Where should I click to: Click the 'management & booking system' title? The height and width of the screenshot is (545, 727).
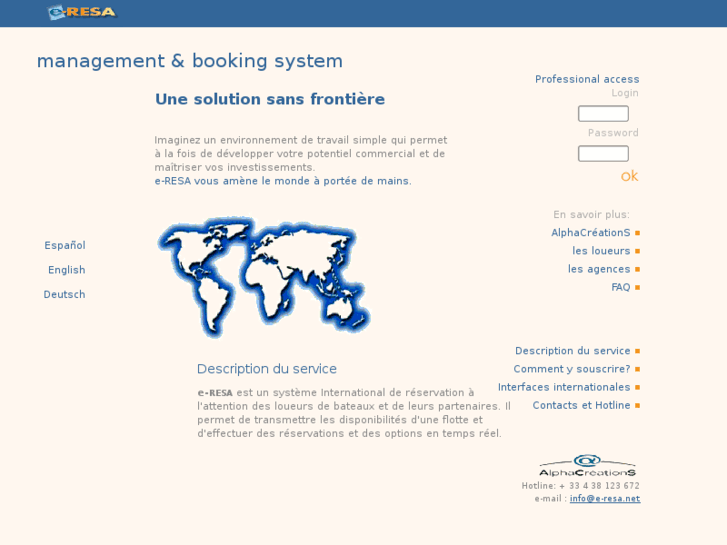190,61
